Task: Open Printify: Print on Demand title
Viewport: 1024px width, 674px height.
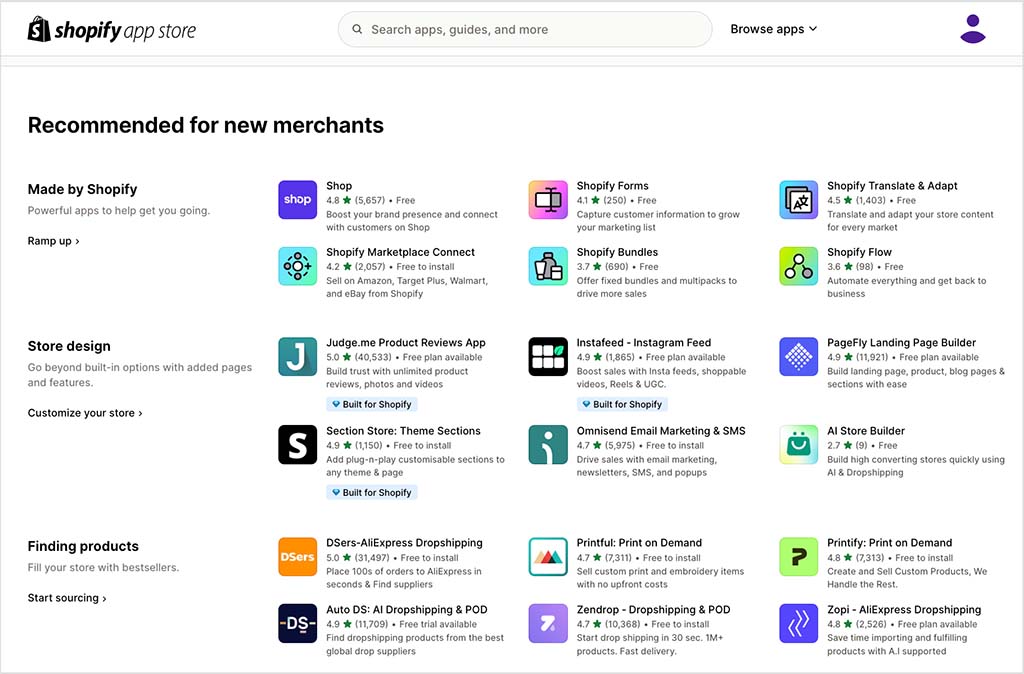Action: [x=889, y=543]
